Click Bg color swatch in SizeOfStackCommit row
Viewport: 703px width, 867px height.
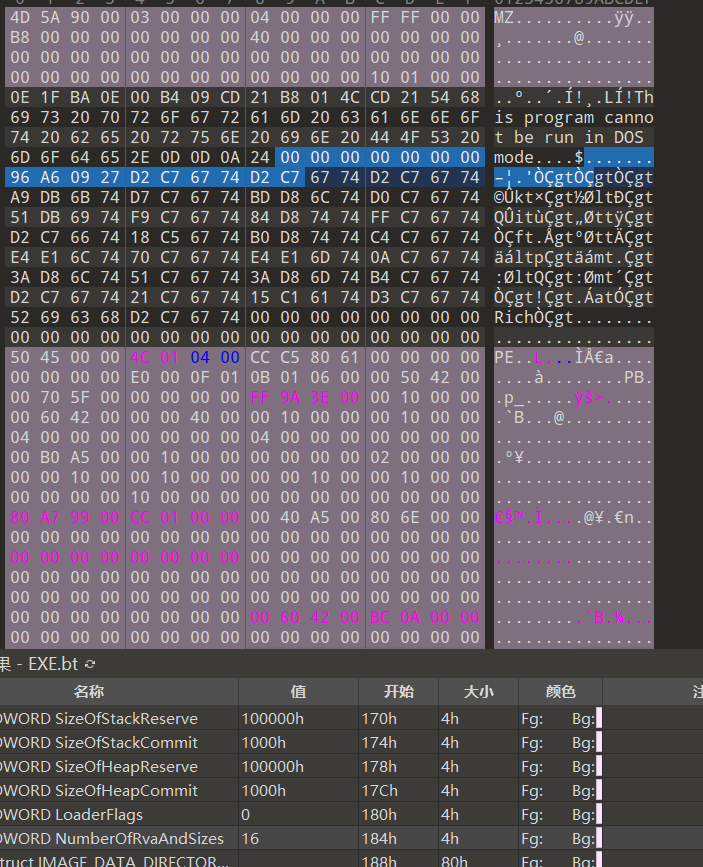point(599,742)
